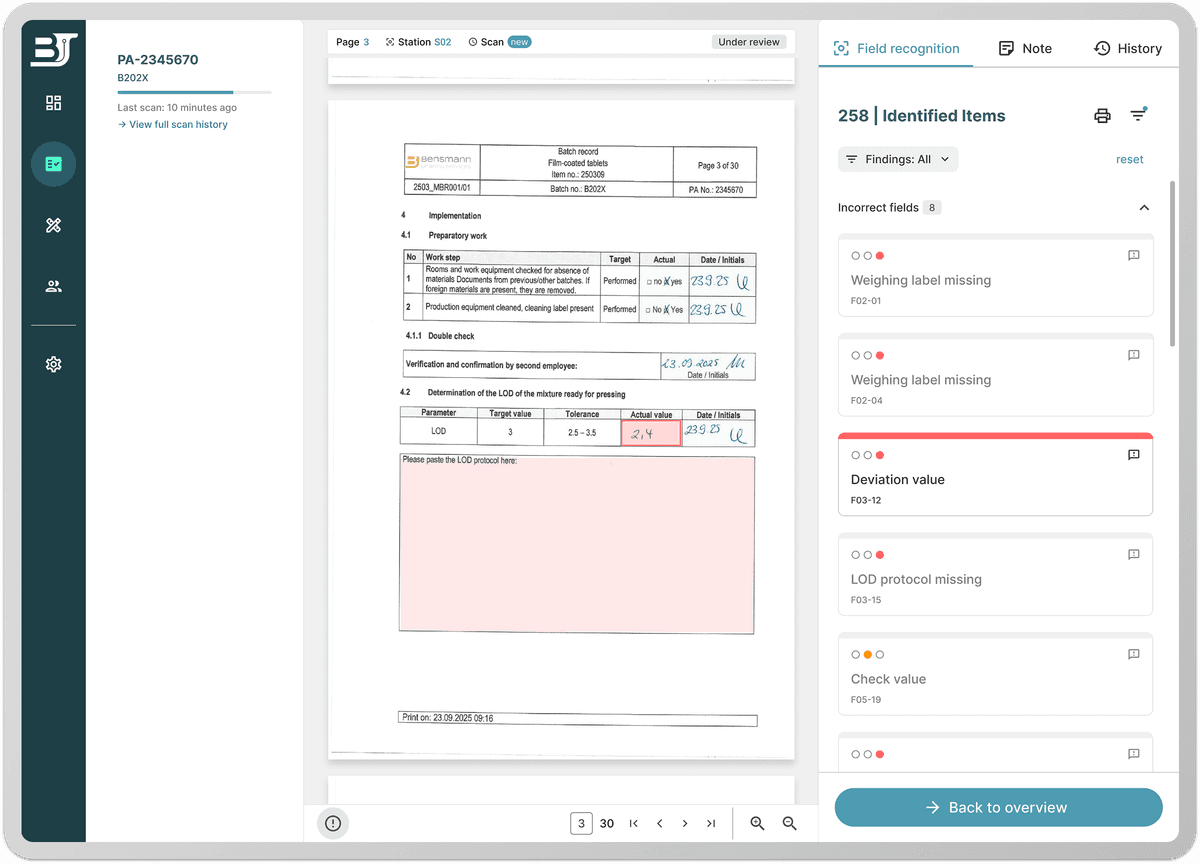The width and height of the screenshot is (1200, 864).
Task: Open settings gear in left sidebar
Action: (54, 365)
